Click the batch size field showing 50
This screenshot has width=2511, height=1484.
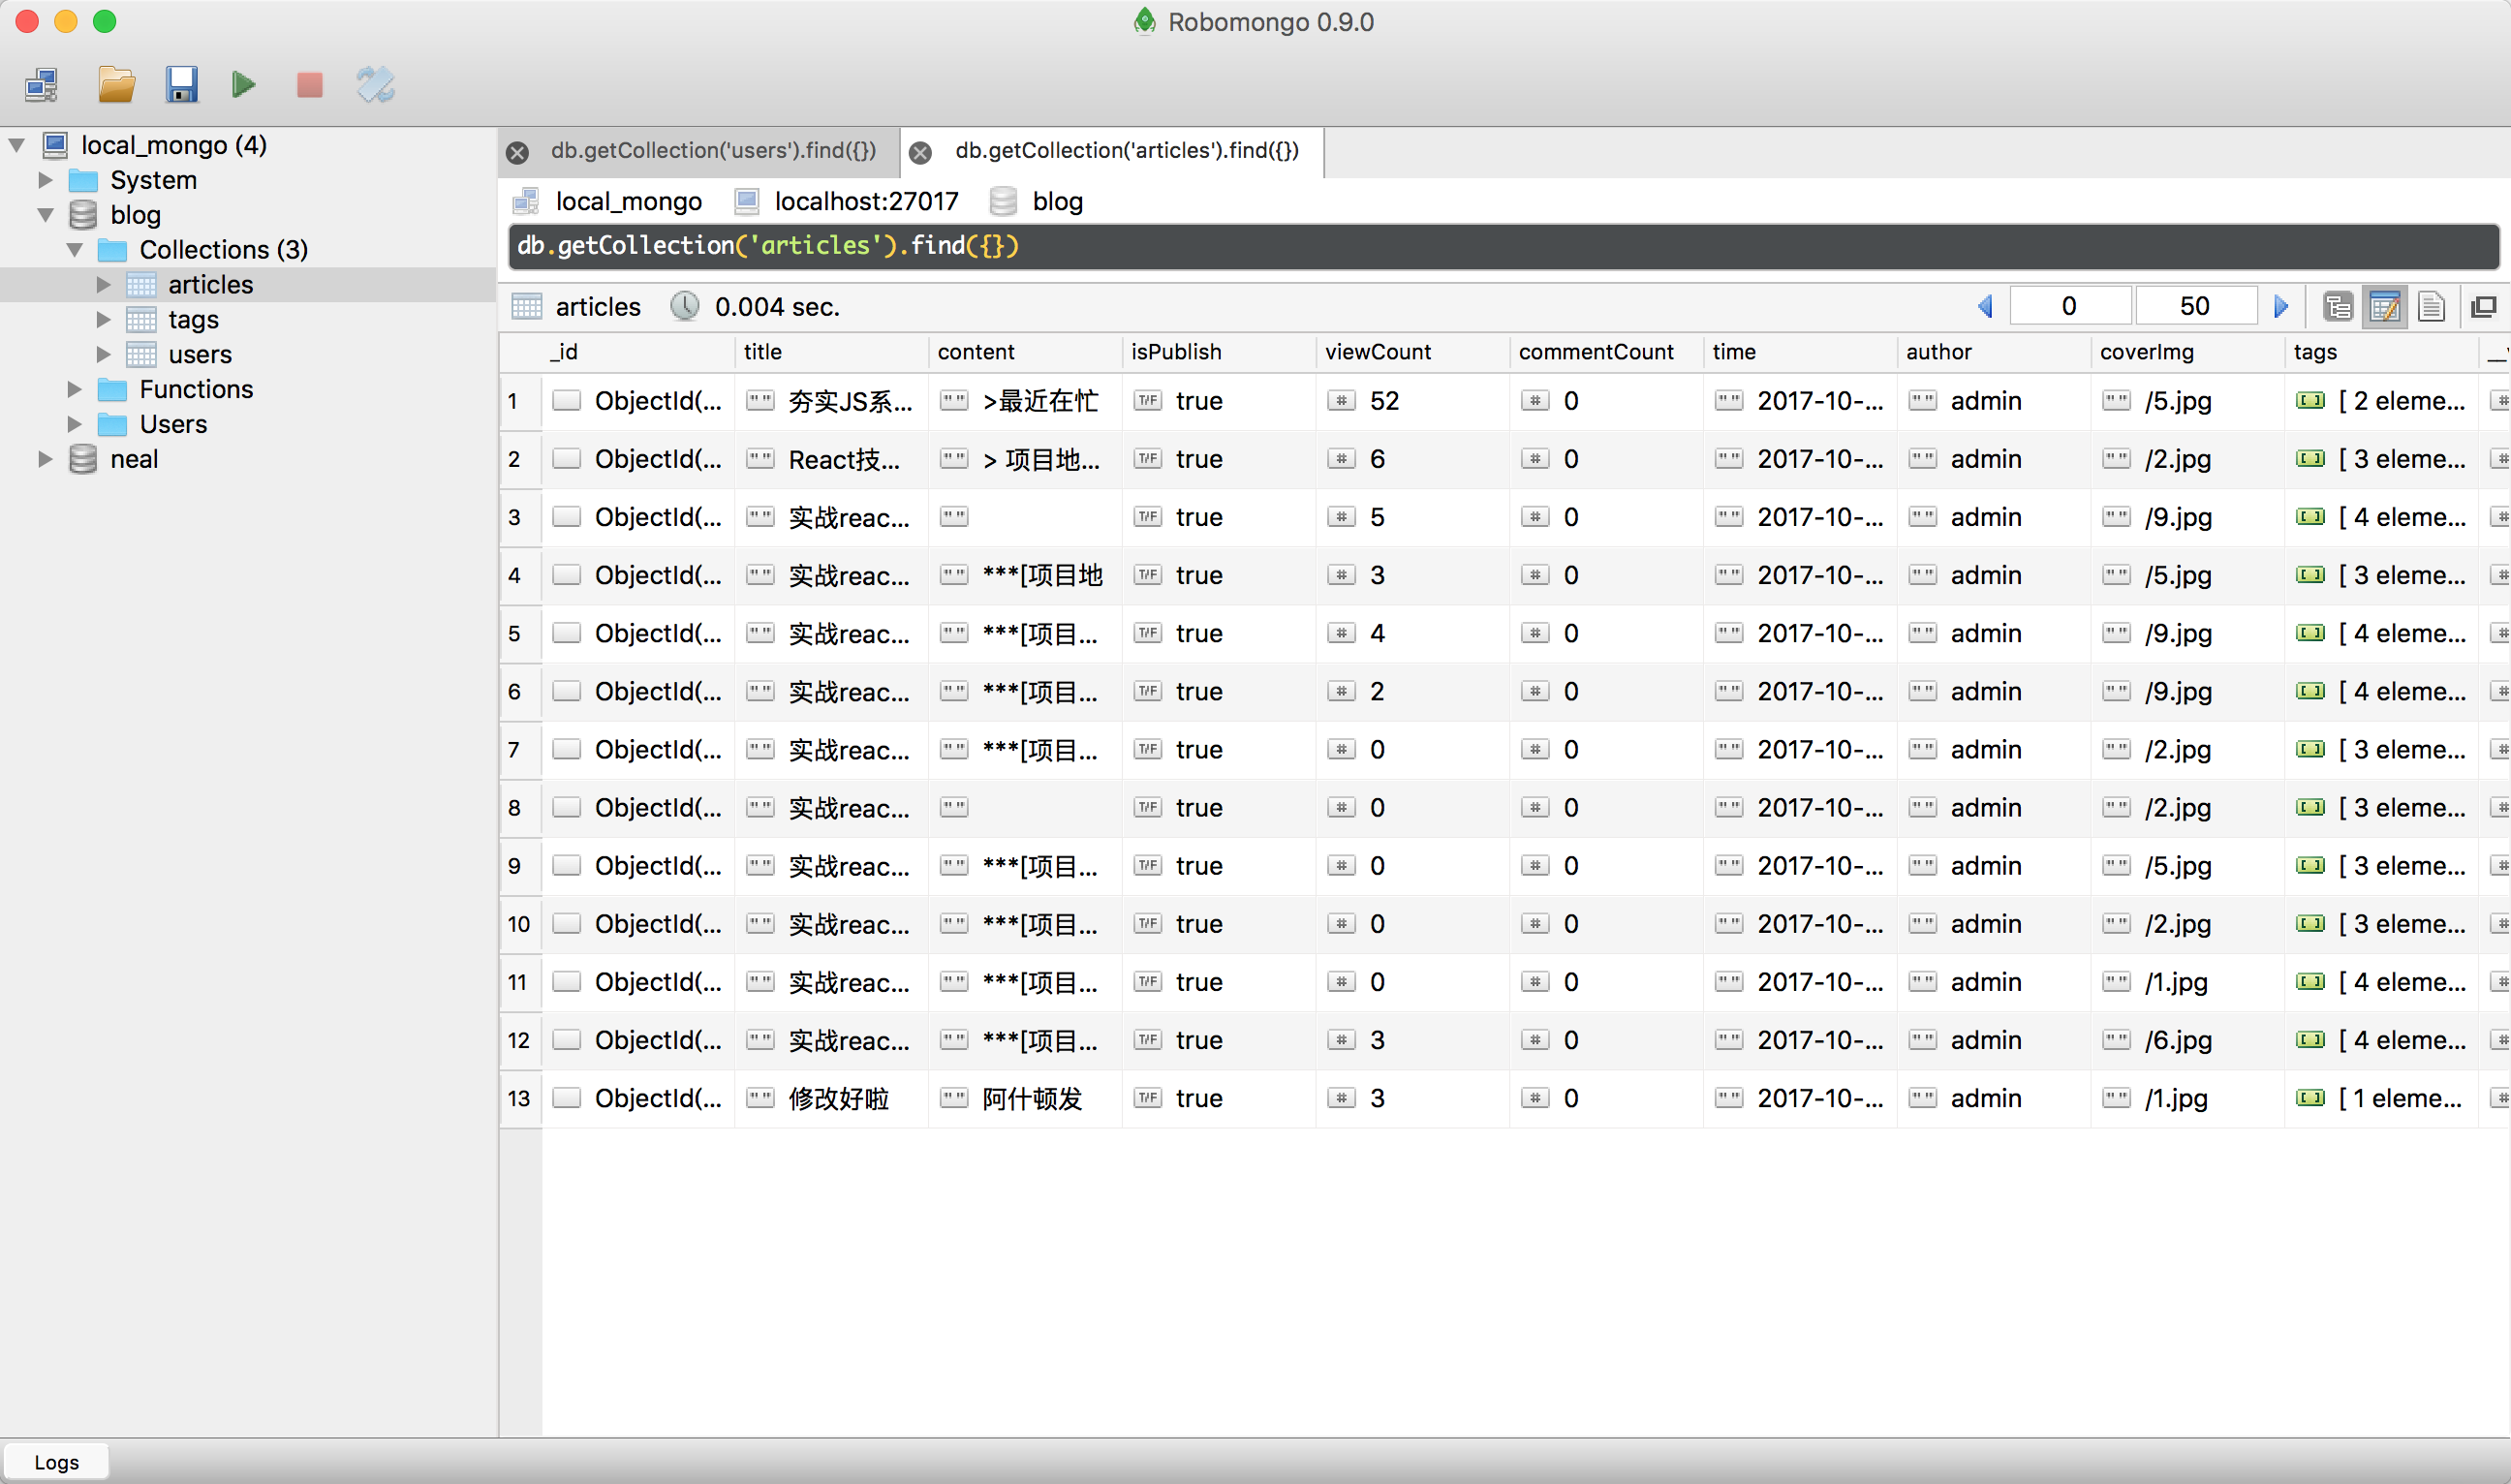[2195, 307]
